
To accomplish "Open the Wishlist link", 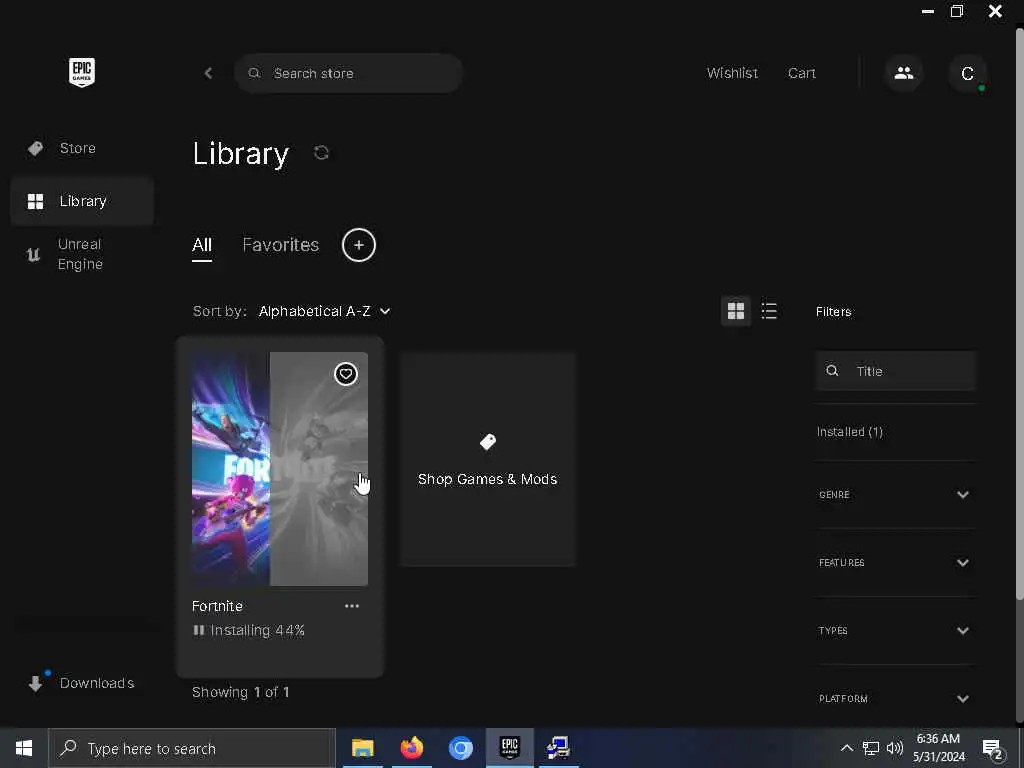I will [732, 73].
